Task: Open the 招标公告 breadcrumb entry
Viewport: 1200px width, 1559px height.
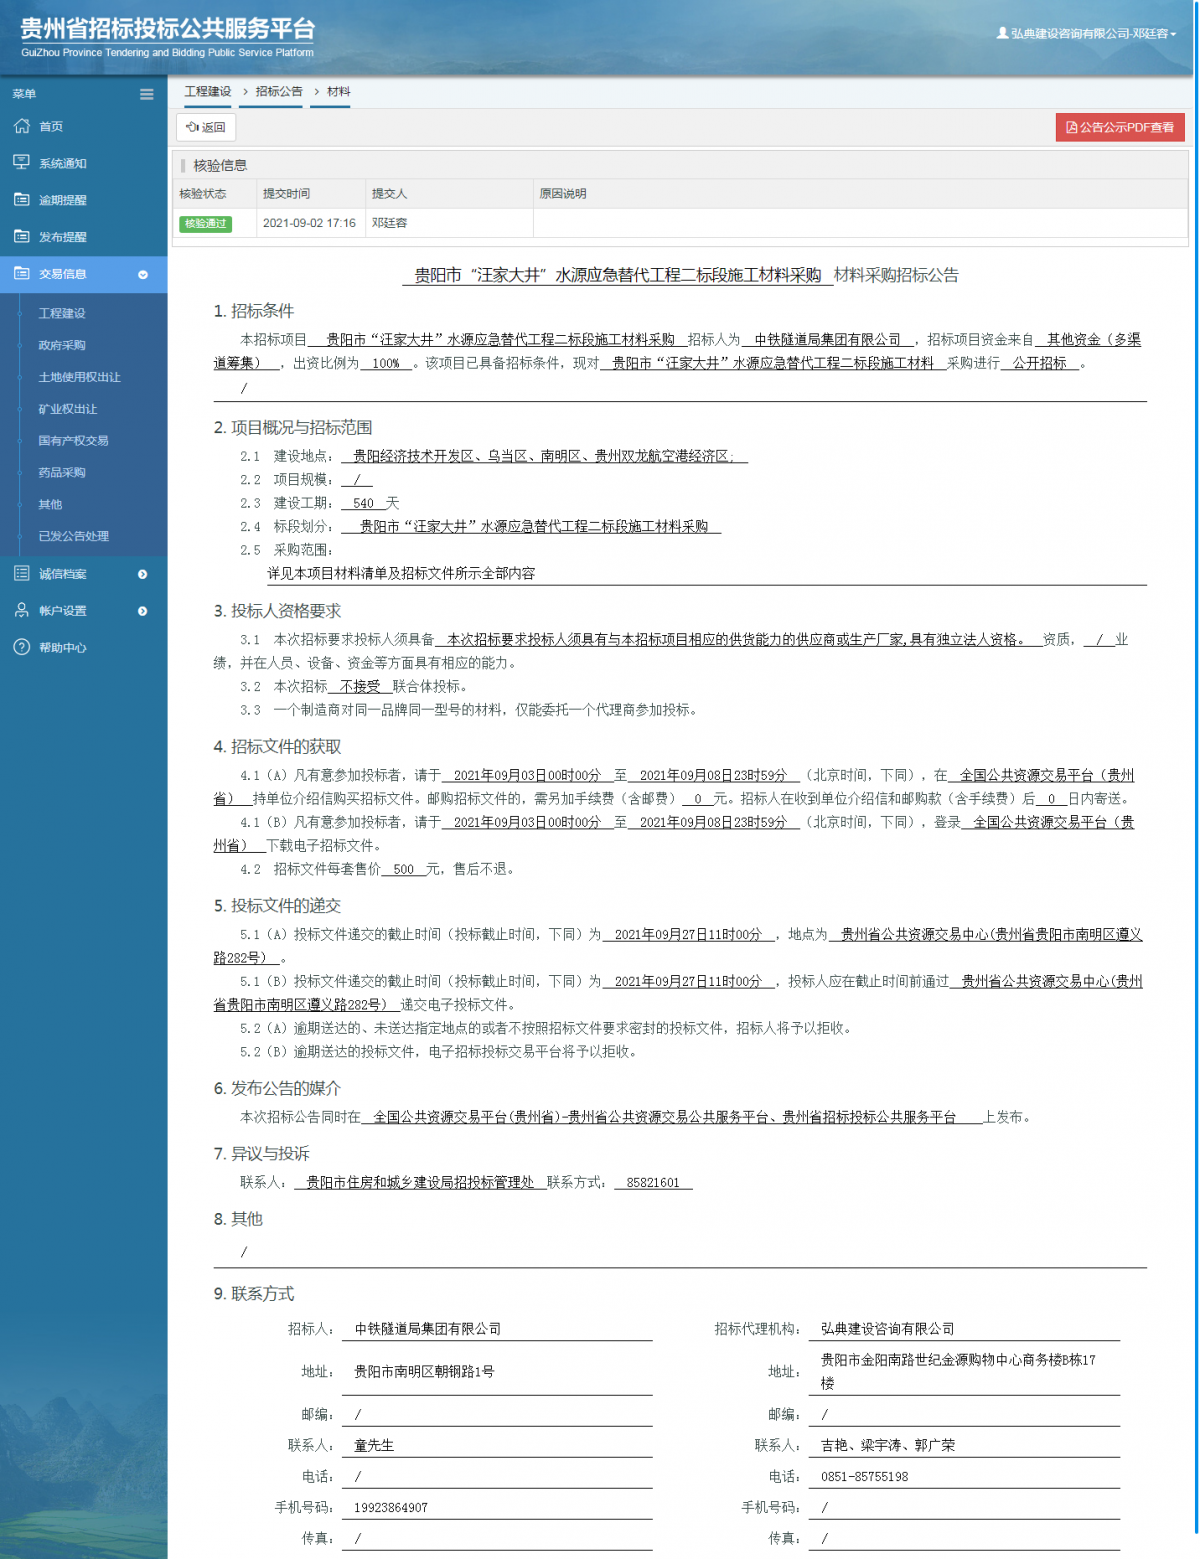Action: [x=271, y=91]
